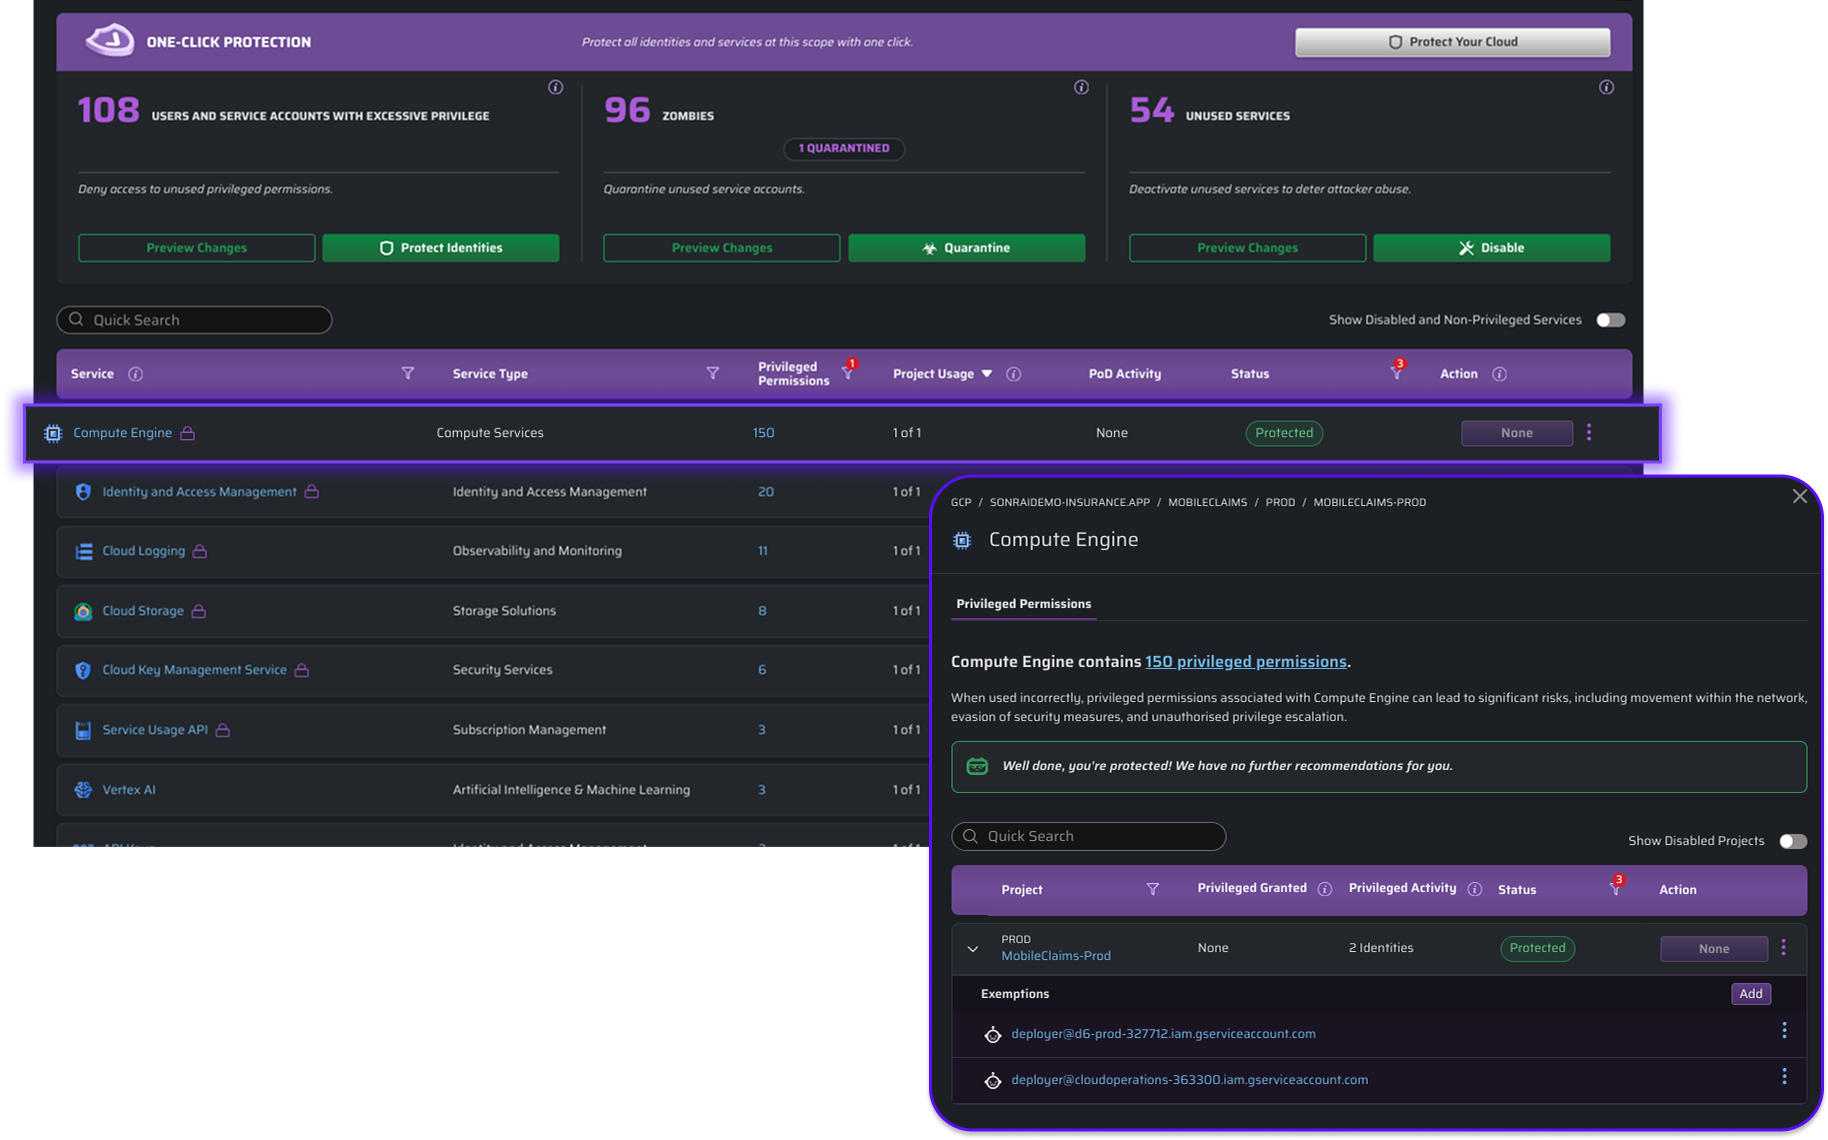Open None action dropdown for MobileClaims-Prod
1828x1140 pixels.
1713,949
